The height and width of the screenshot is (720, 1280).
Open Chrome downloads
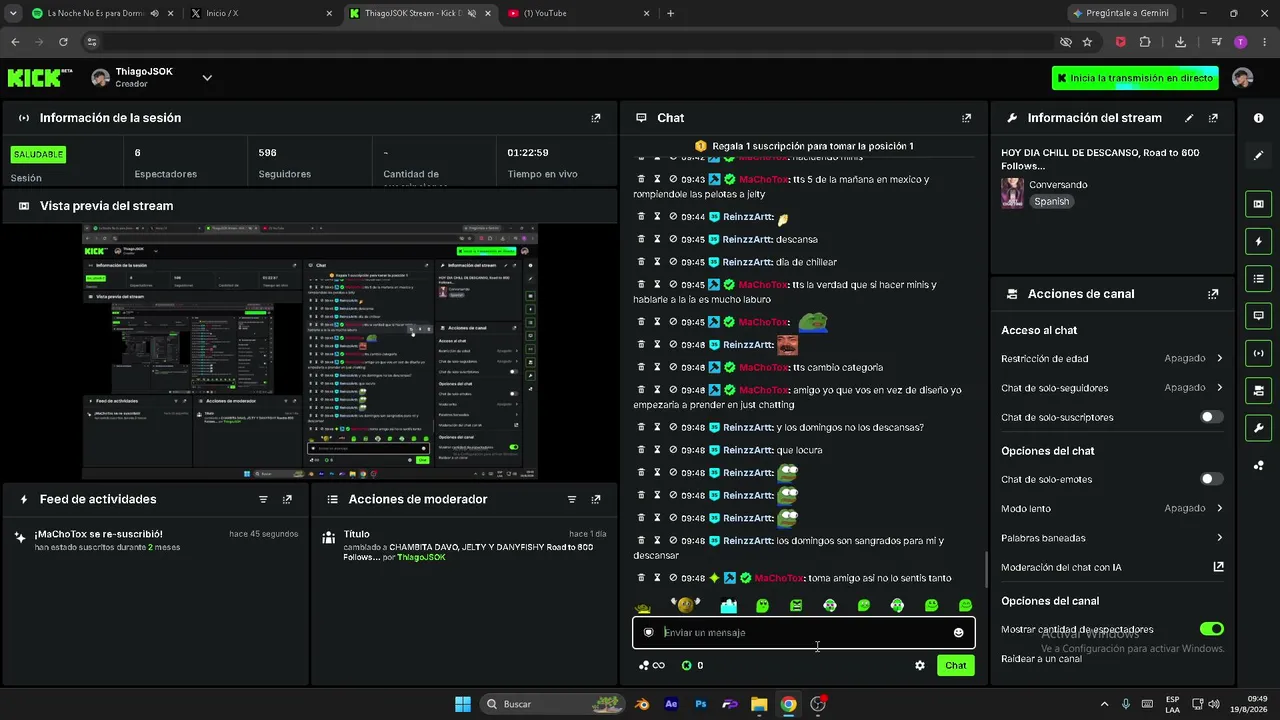tap(1181, 42)
